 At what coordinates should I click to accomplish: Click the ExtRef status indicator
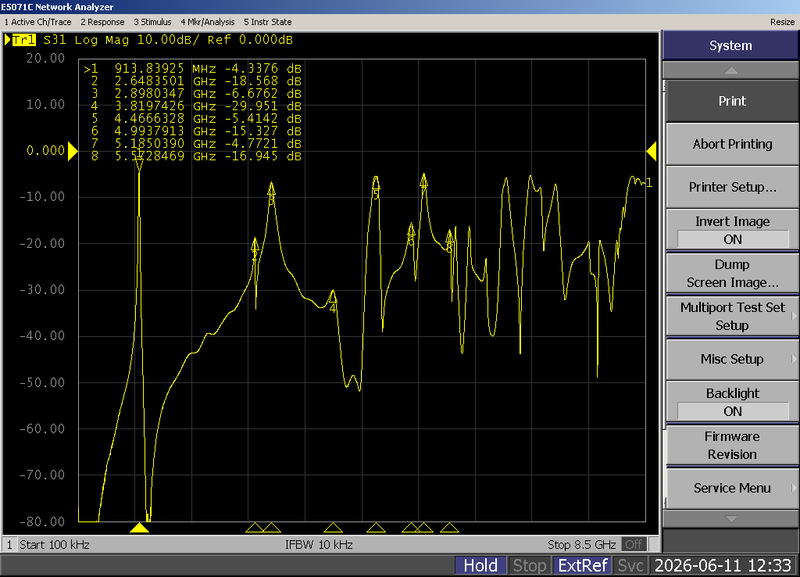tap(583, 565)
